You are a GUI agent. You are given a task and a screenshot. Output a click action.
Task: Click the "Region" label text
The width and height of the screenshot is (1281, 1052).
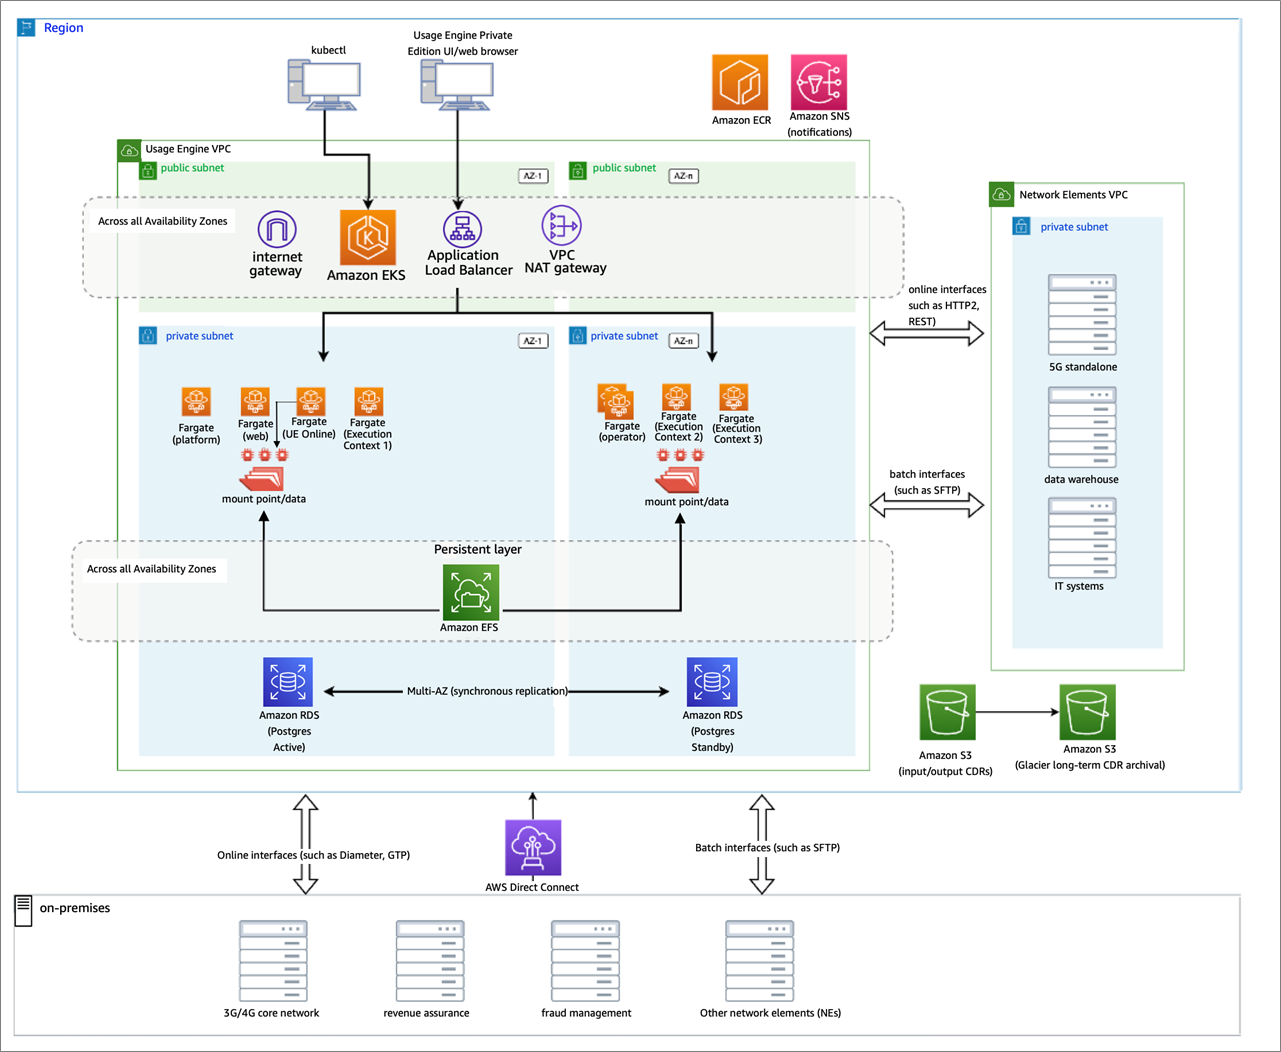tap(64, 28)
